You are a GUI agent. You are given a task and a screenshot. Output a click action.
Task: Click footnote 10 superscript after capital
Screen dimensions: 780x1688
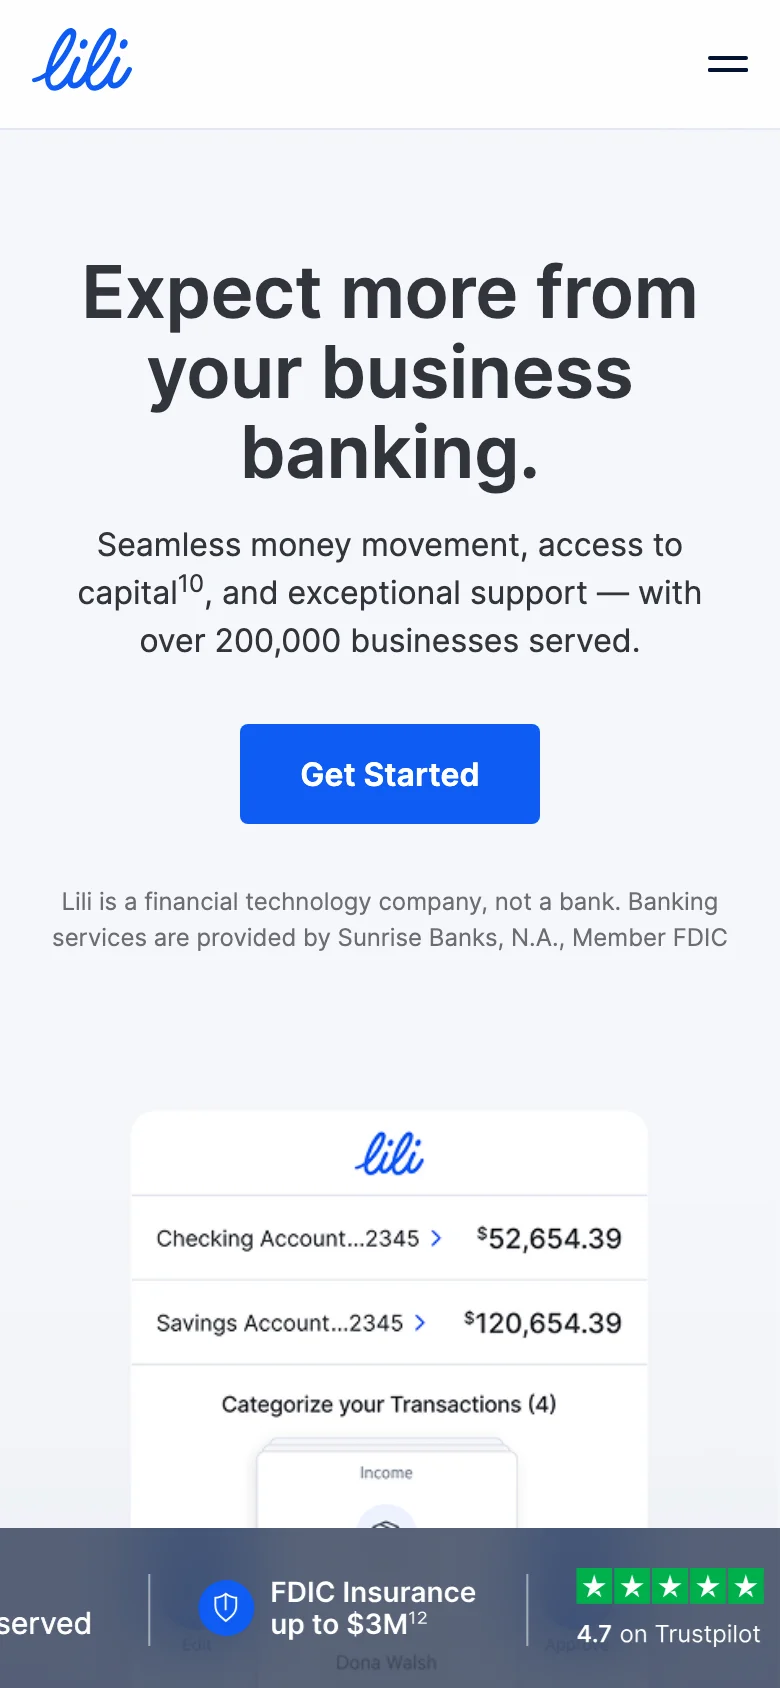(191, 584)
